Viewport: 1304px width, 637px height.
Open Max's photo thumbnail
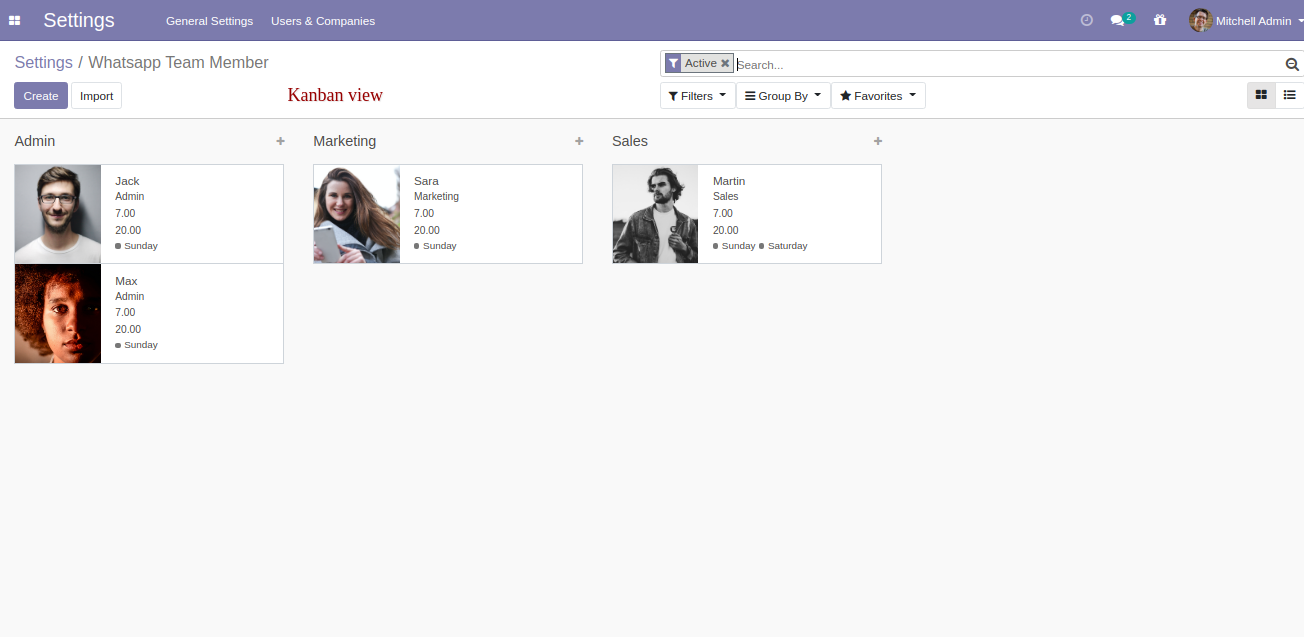click(x=58, y=313)
